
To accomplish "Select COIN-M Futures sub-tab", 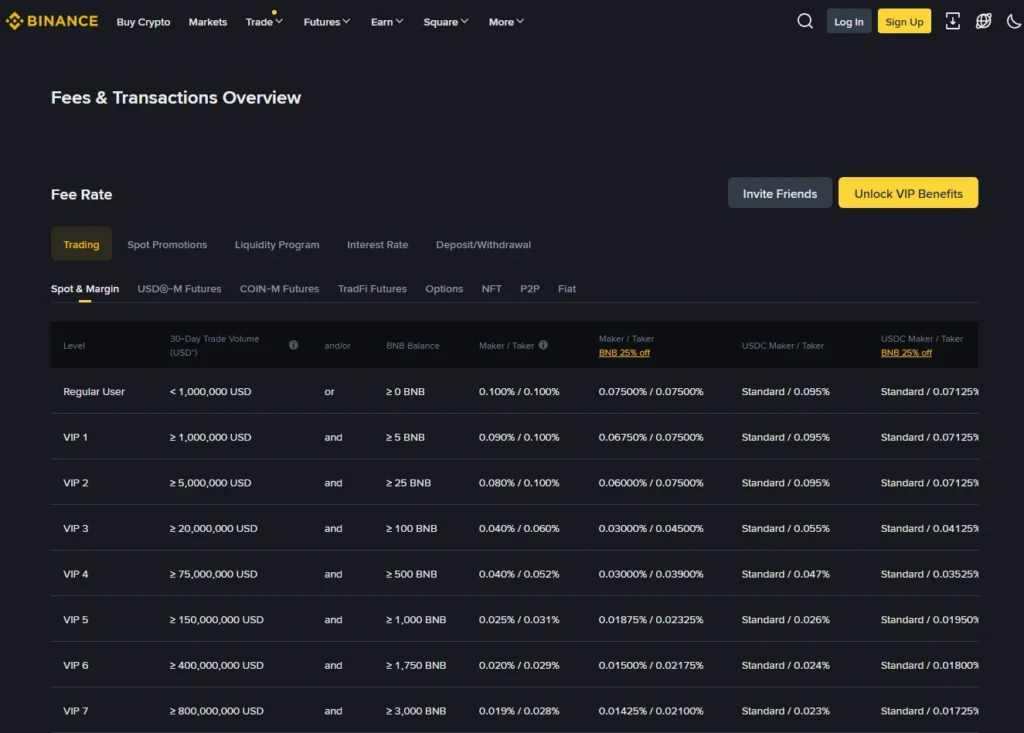I will pos(279,289).
